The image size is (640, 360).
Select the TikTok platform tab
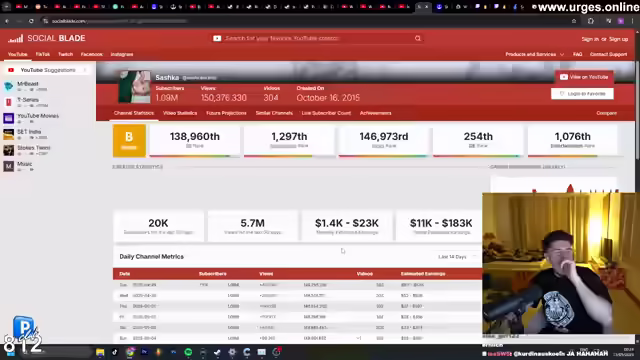click(x=42, y=54)
